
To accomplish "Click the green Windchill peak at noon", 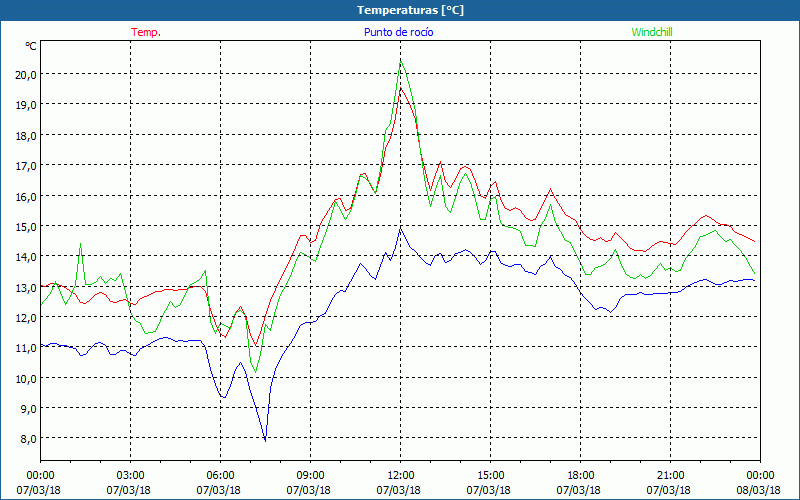I will (x=401, y=61).
